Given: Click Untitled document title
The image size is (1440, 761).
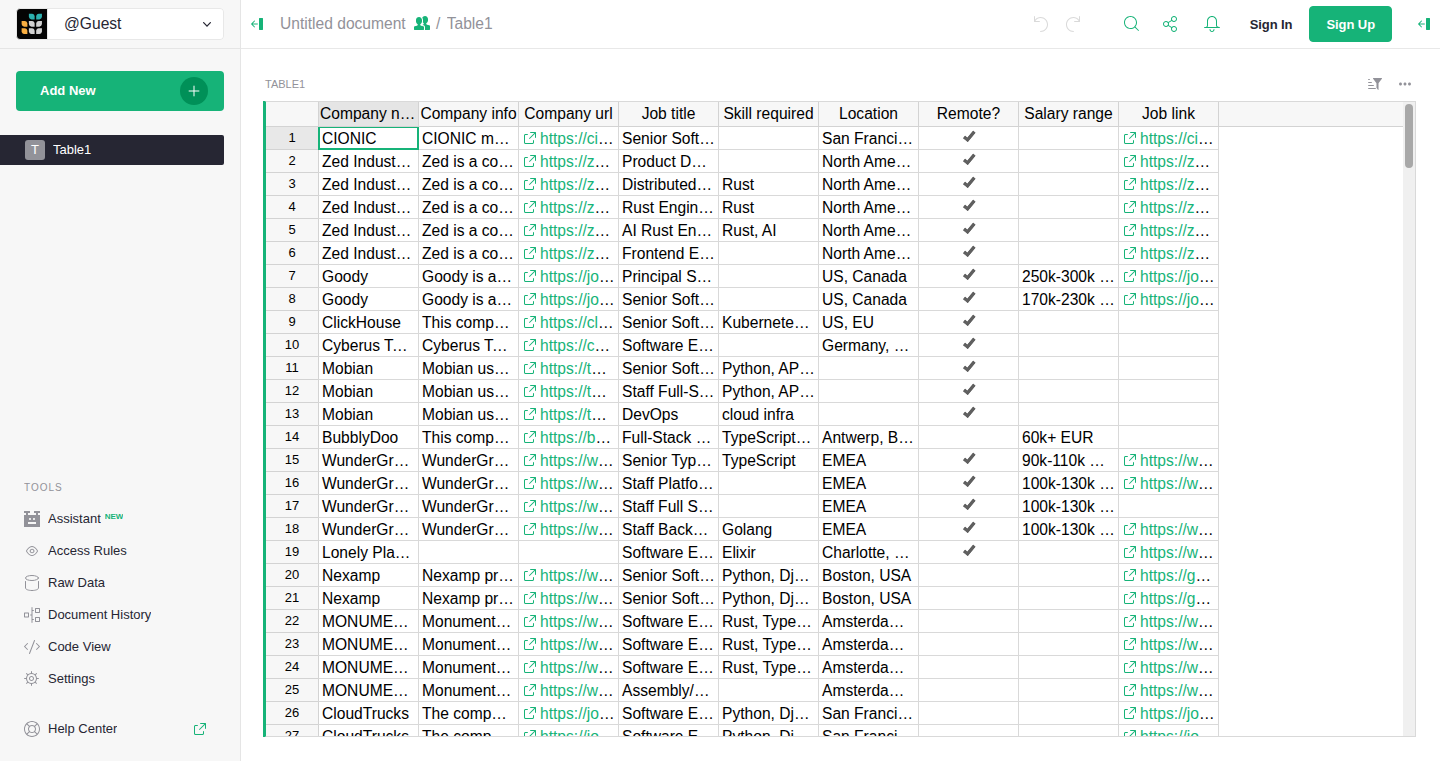Looking at the screenshot, I should click(x=343, y=23).
